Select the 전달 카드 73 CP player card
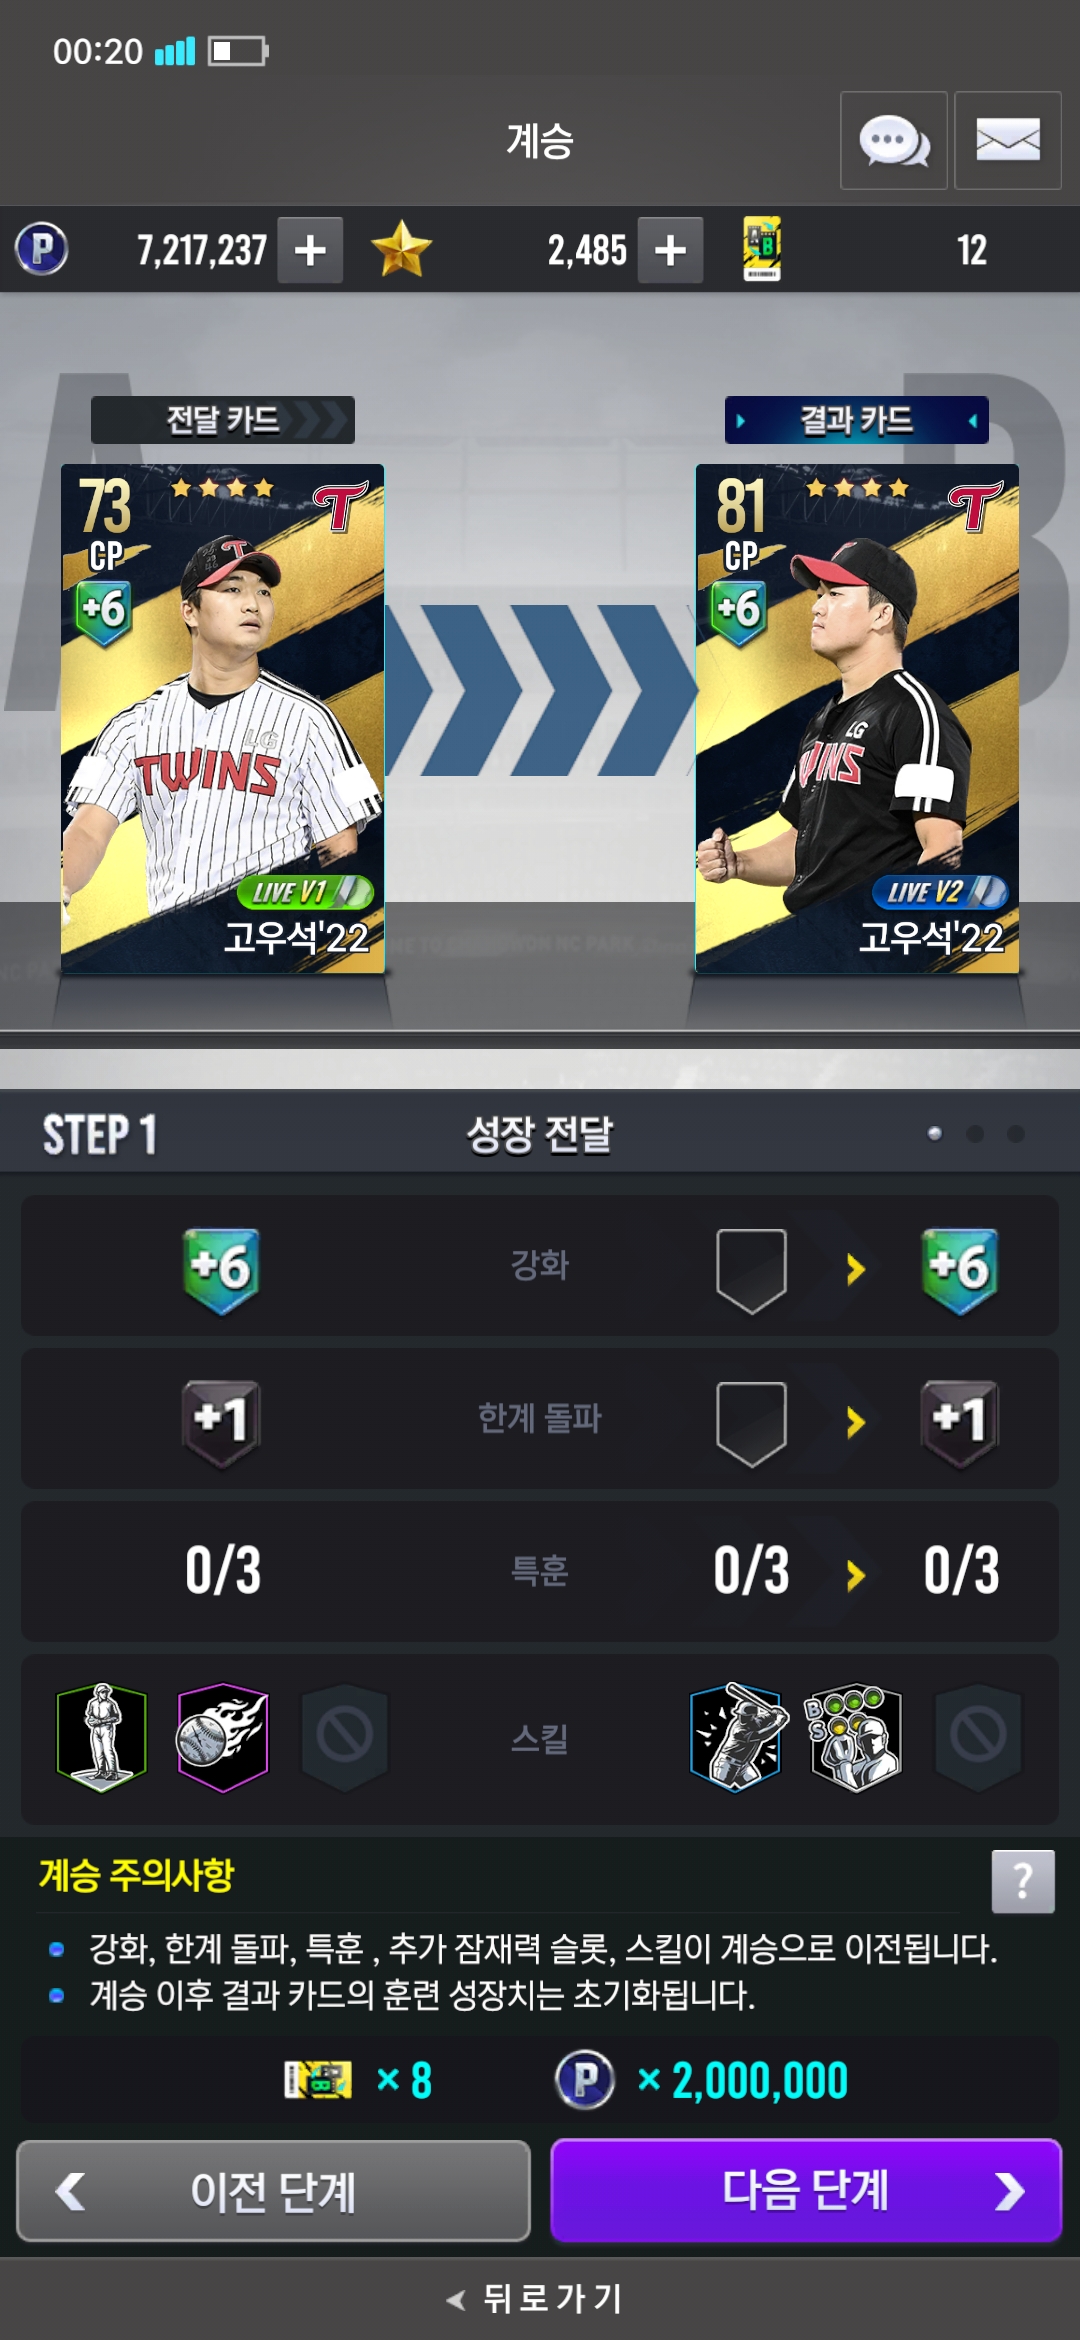Screen dimensions: 1080x2340 tap(222, 718)
